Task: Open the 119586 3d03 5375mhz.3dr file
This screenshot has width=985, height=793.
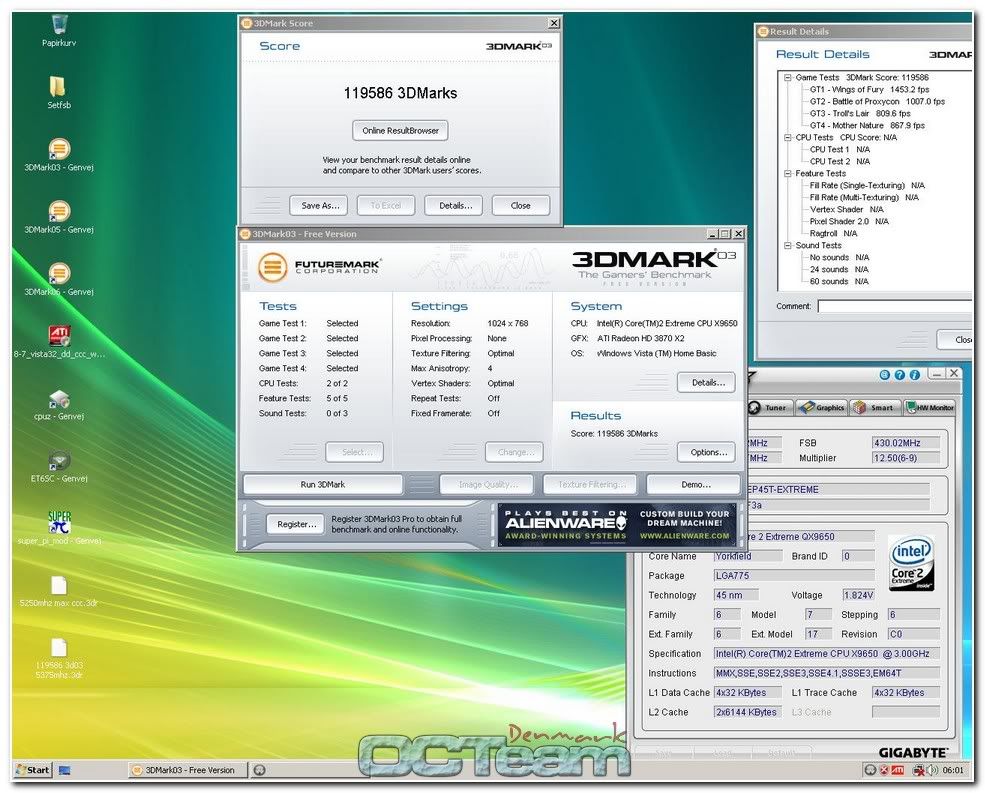Action: pos(59,647)
